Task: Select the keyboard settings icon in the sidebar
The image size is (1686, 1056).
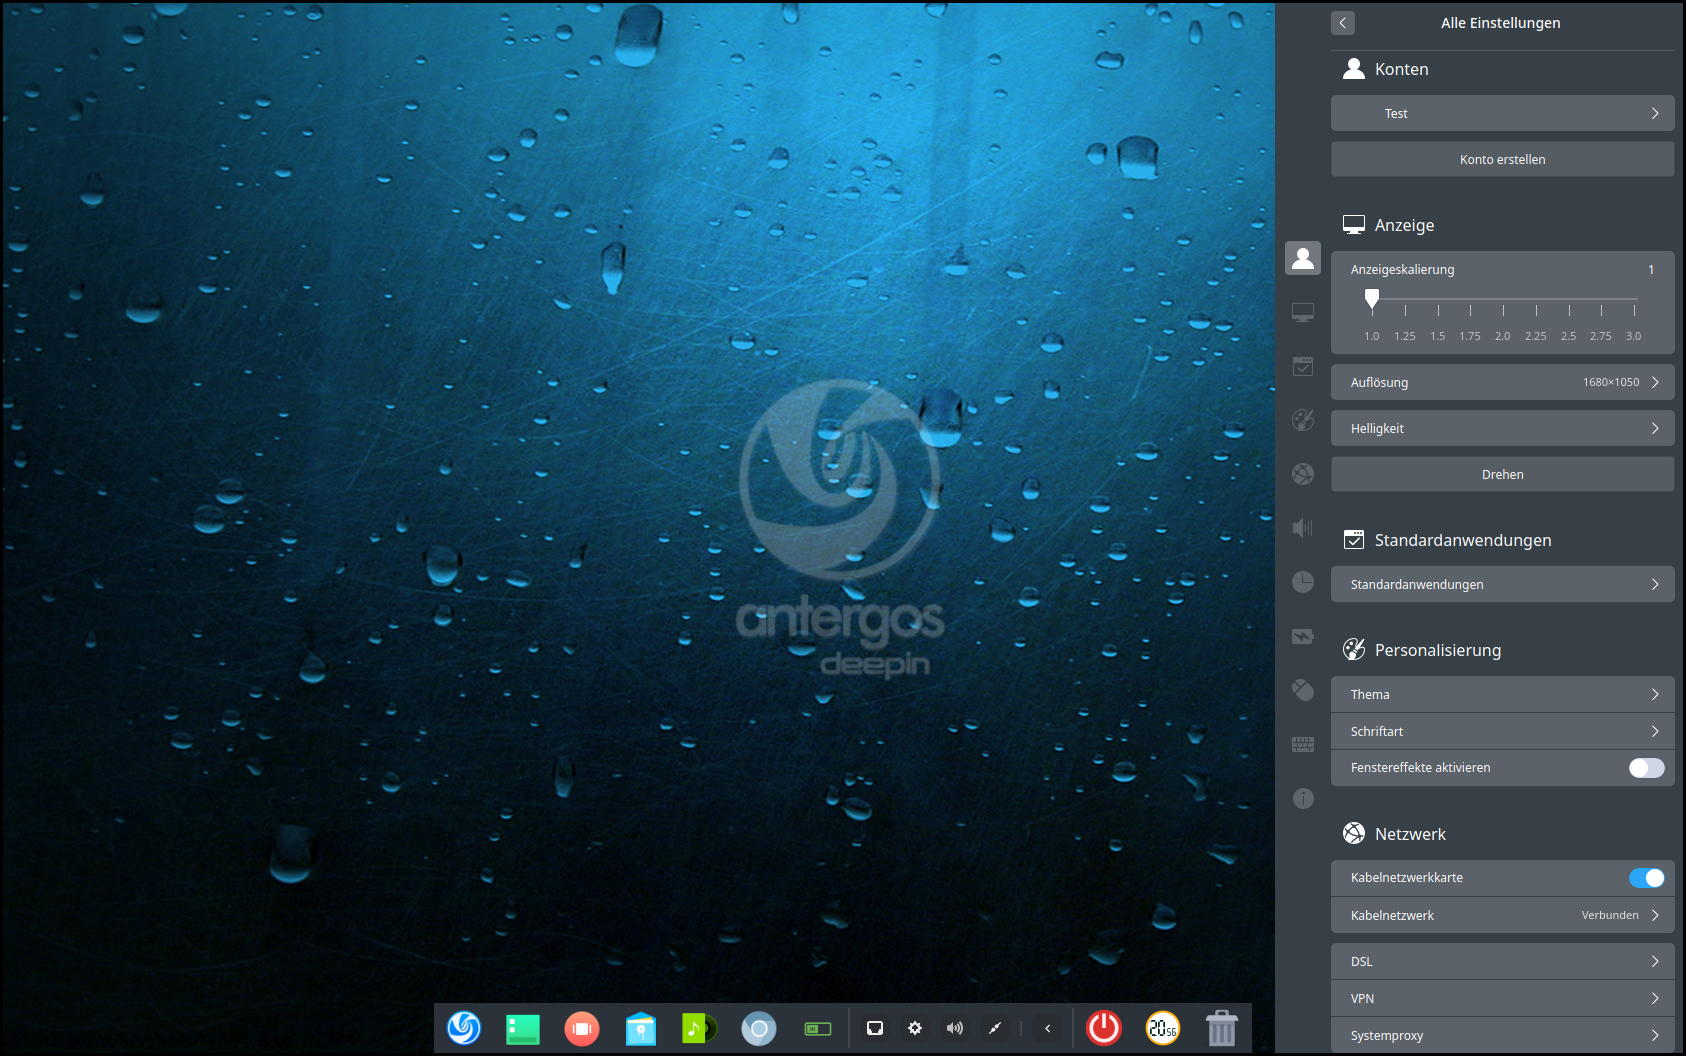Action: pos(1303,744)
